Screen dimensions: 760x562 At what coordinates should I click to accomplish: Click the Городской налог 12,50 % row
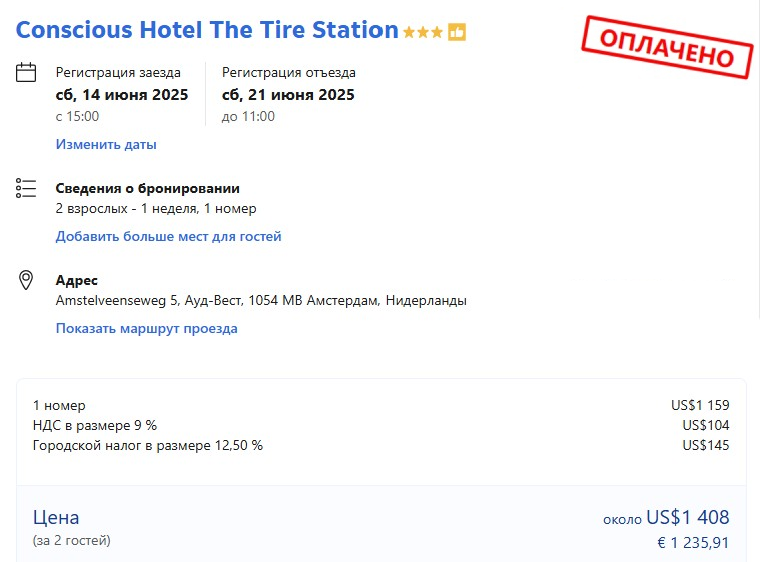tap(381, 445)
